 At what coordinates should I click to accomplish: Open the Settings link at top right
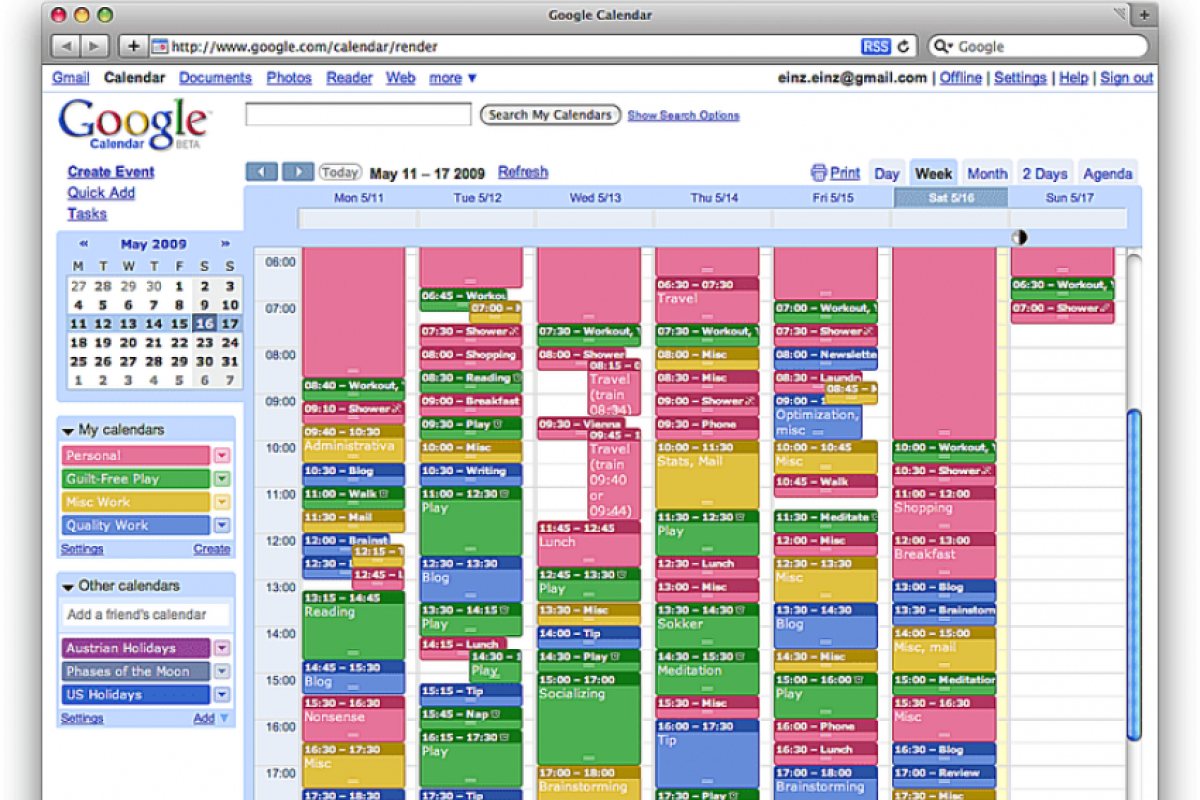tap(1020, 78)
